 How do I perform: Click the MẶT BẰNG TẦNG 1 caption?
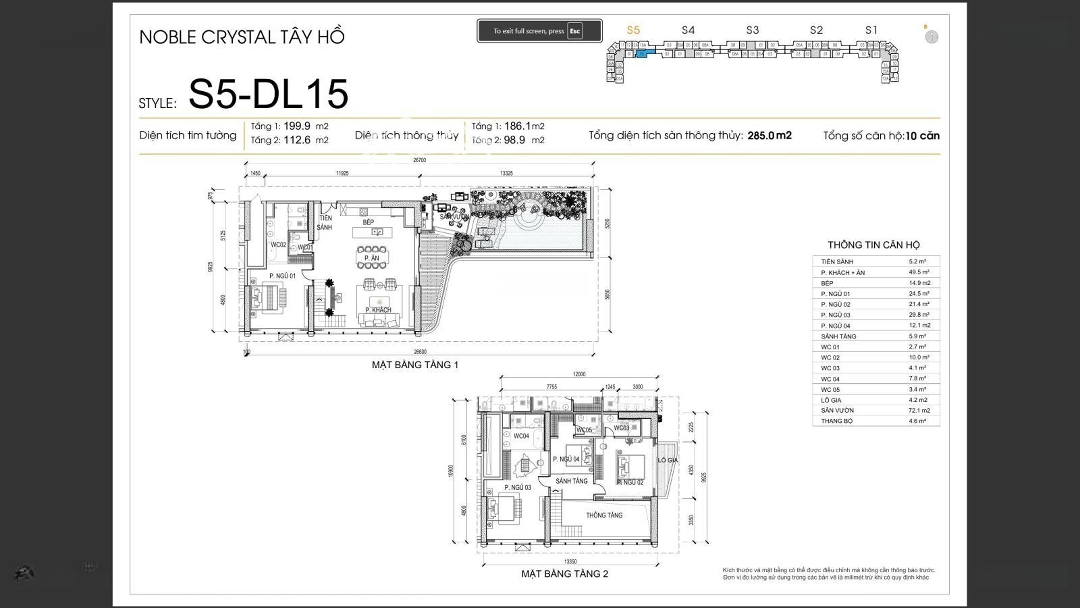click(414, 366)
